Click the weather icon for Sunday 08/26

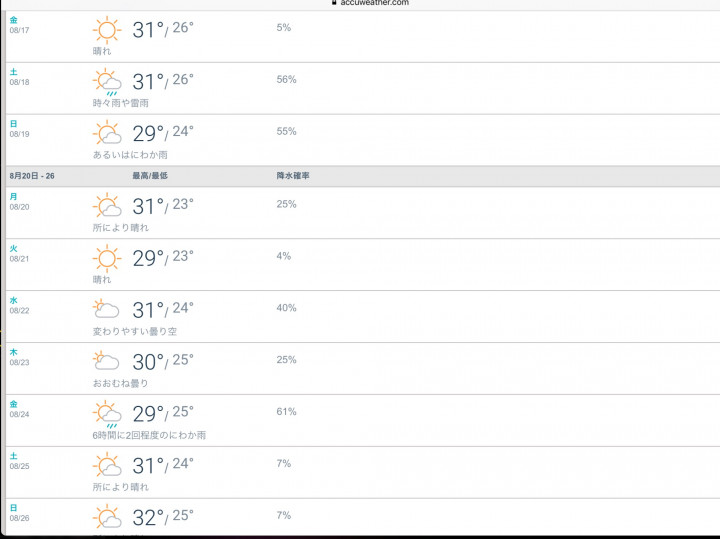pos(107,517)
